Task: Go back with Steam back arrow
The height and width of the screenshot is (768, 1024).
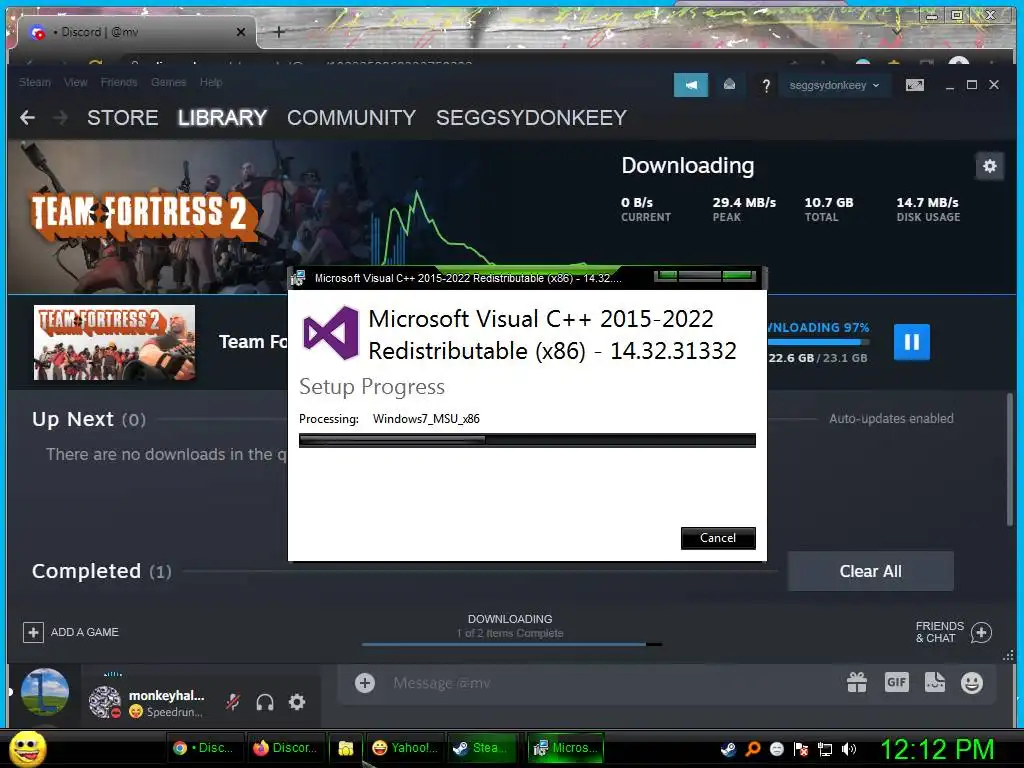Action: [x=27, y=118]
